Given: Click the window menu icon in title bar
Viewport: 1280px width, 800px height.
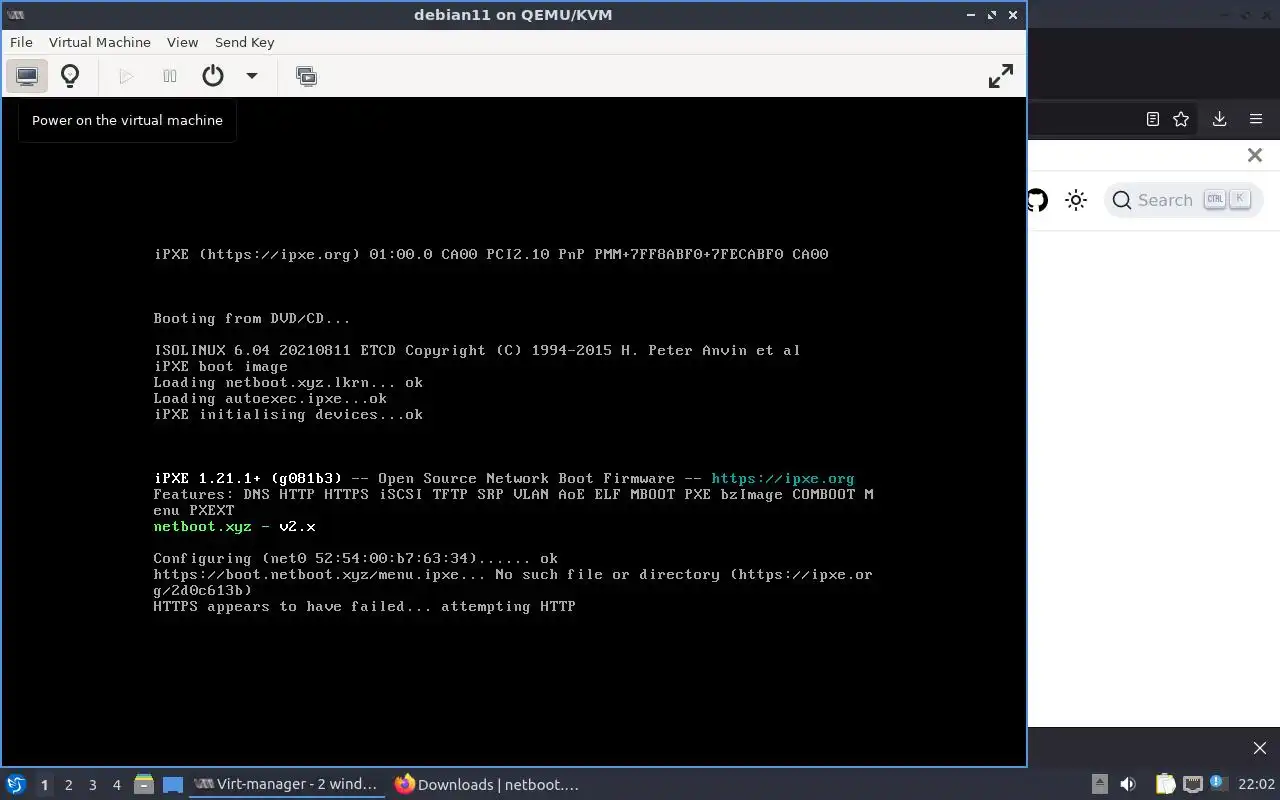Looking at the screenshot, I should click(15, 15).
